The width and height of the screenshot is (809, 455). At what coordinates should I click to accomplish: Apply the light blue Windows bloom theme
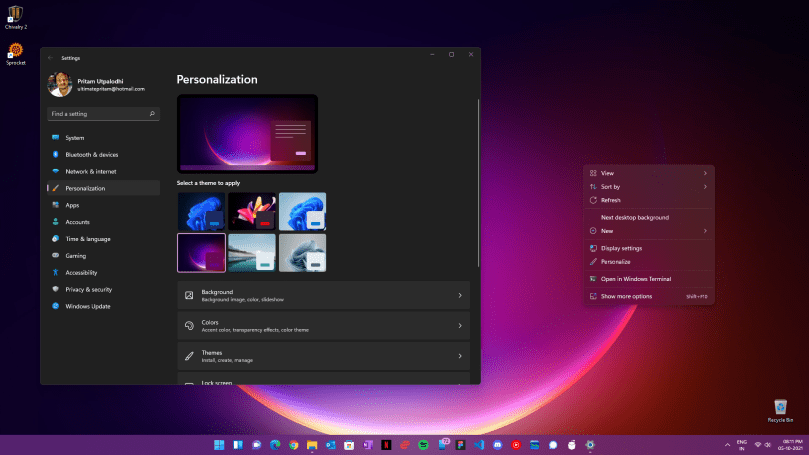[302, 211]
